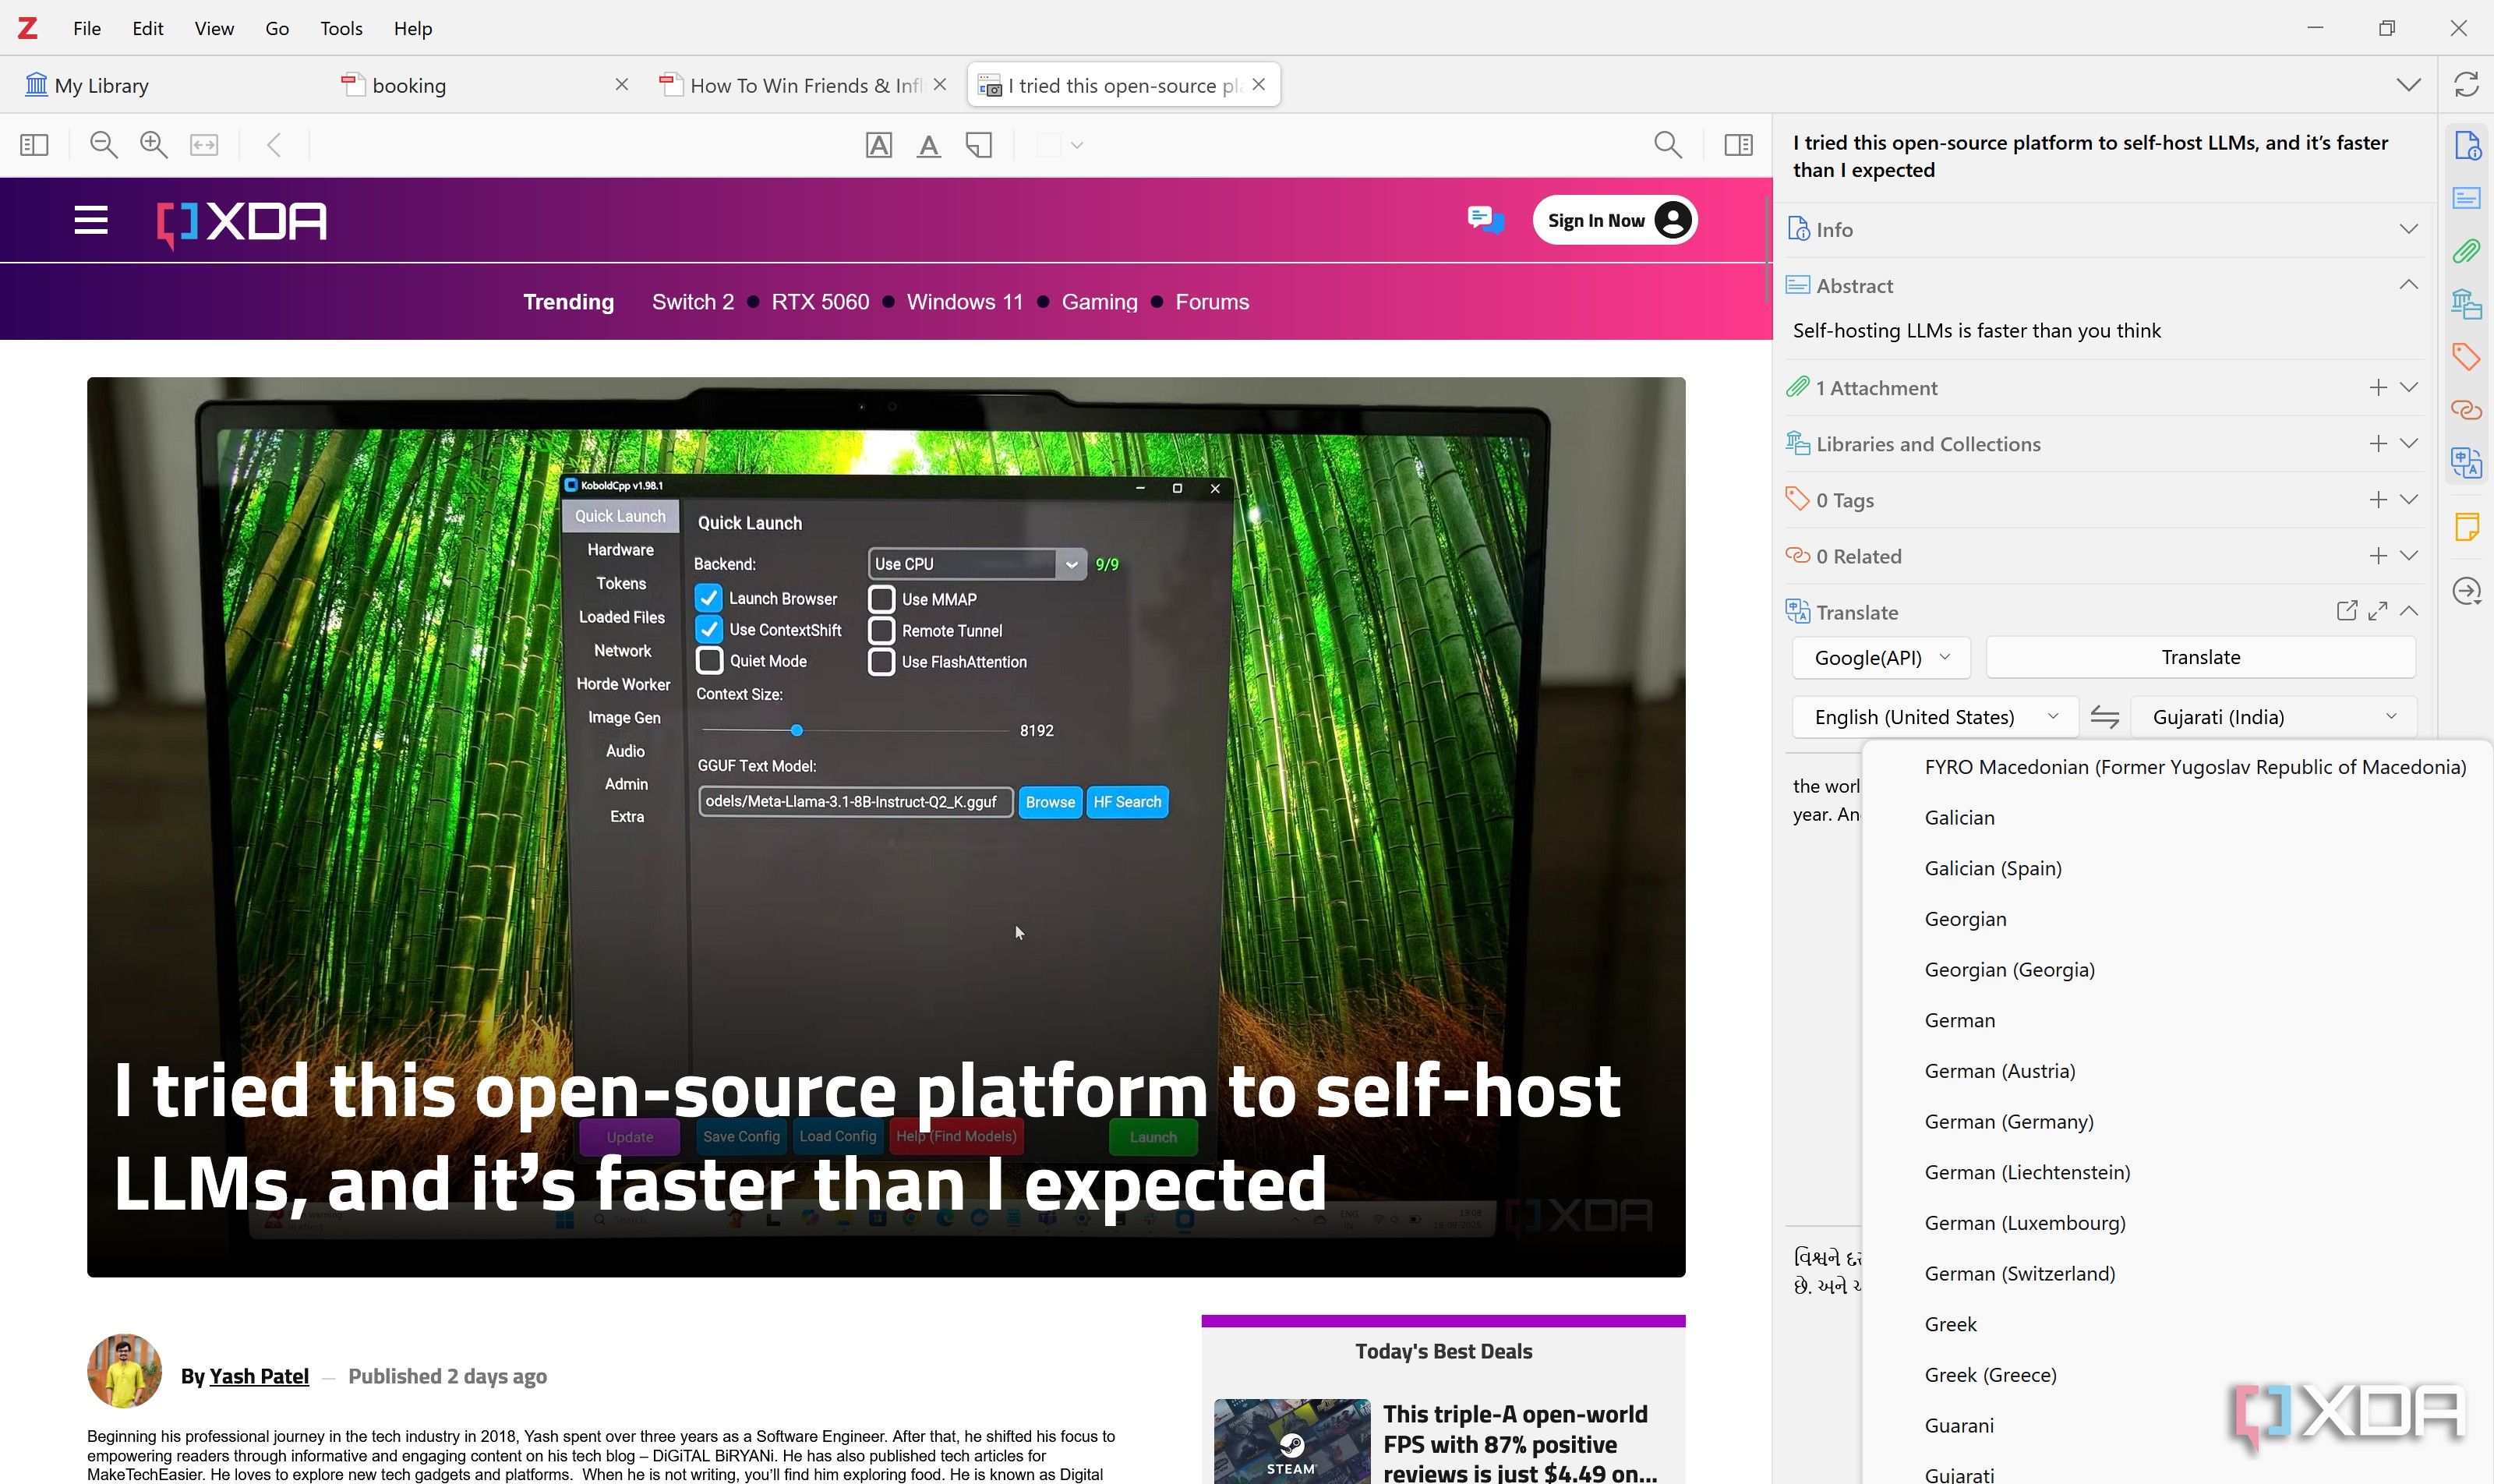Viewport: 2494px width, 1484px height.
Task: Click the Context Size slider handle
Action: (x=796, y=730)
